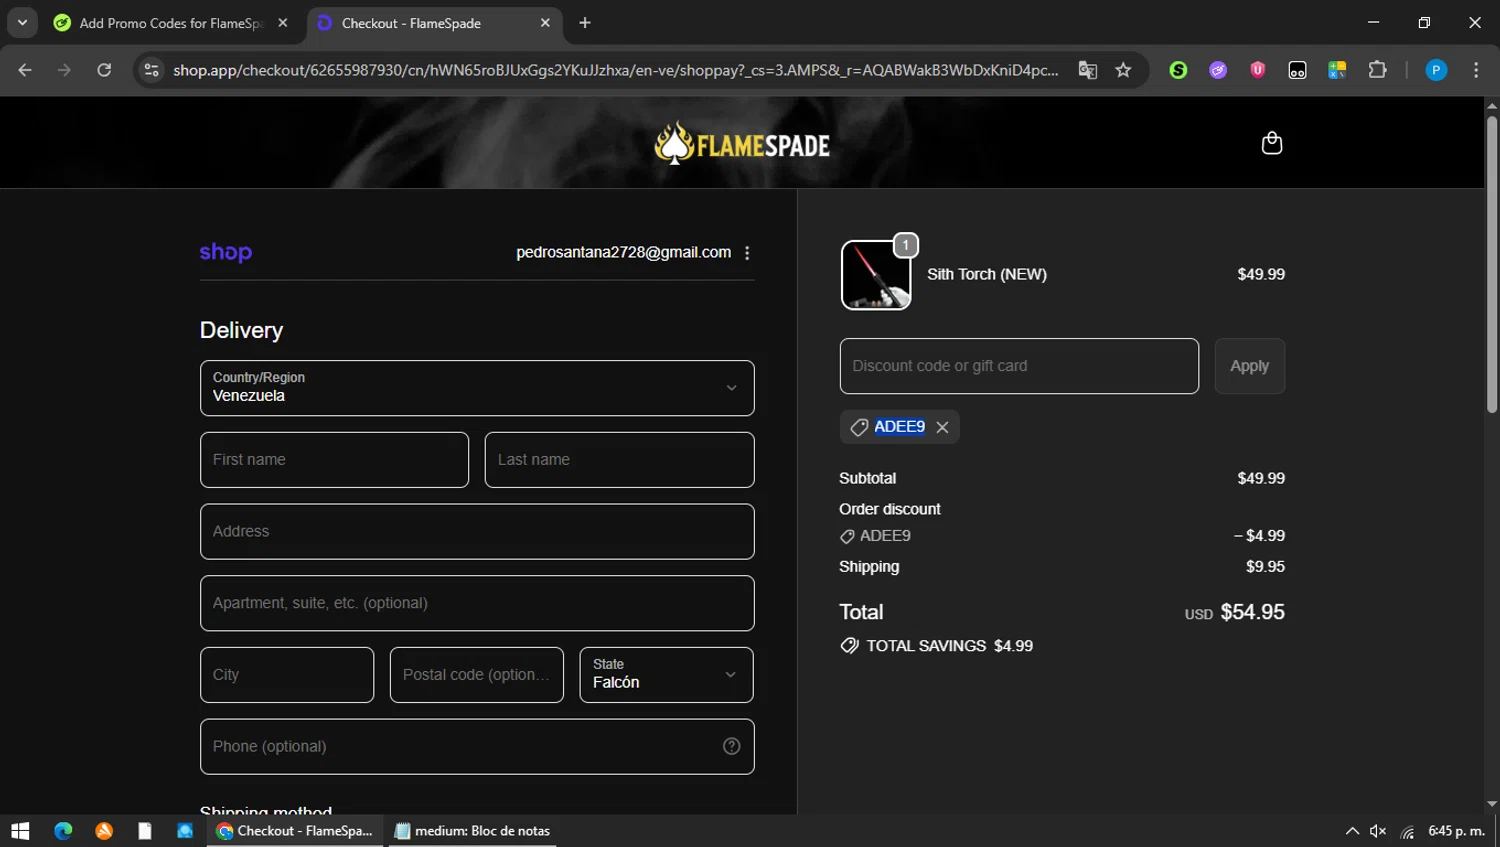This screenshot has width=1500, height=847.
Task: Click the Phone (optional) field
Action: coord(477,747)
